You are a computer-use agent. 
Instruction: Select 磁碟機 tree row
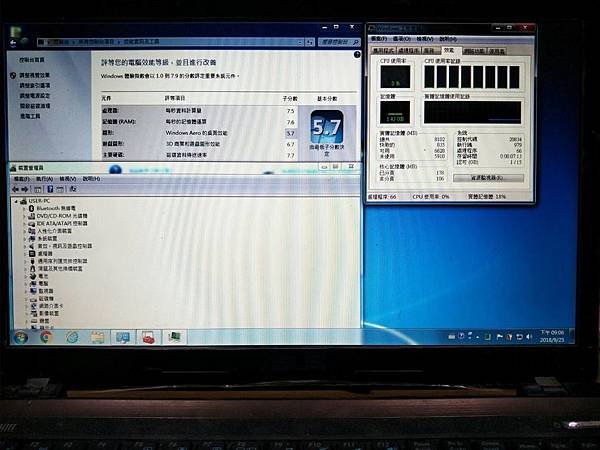click(x=42, y=298)
